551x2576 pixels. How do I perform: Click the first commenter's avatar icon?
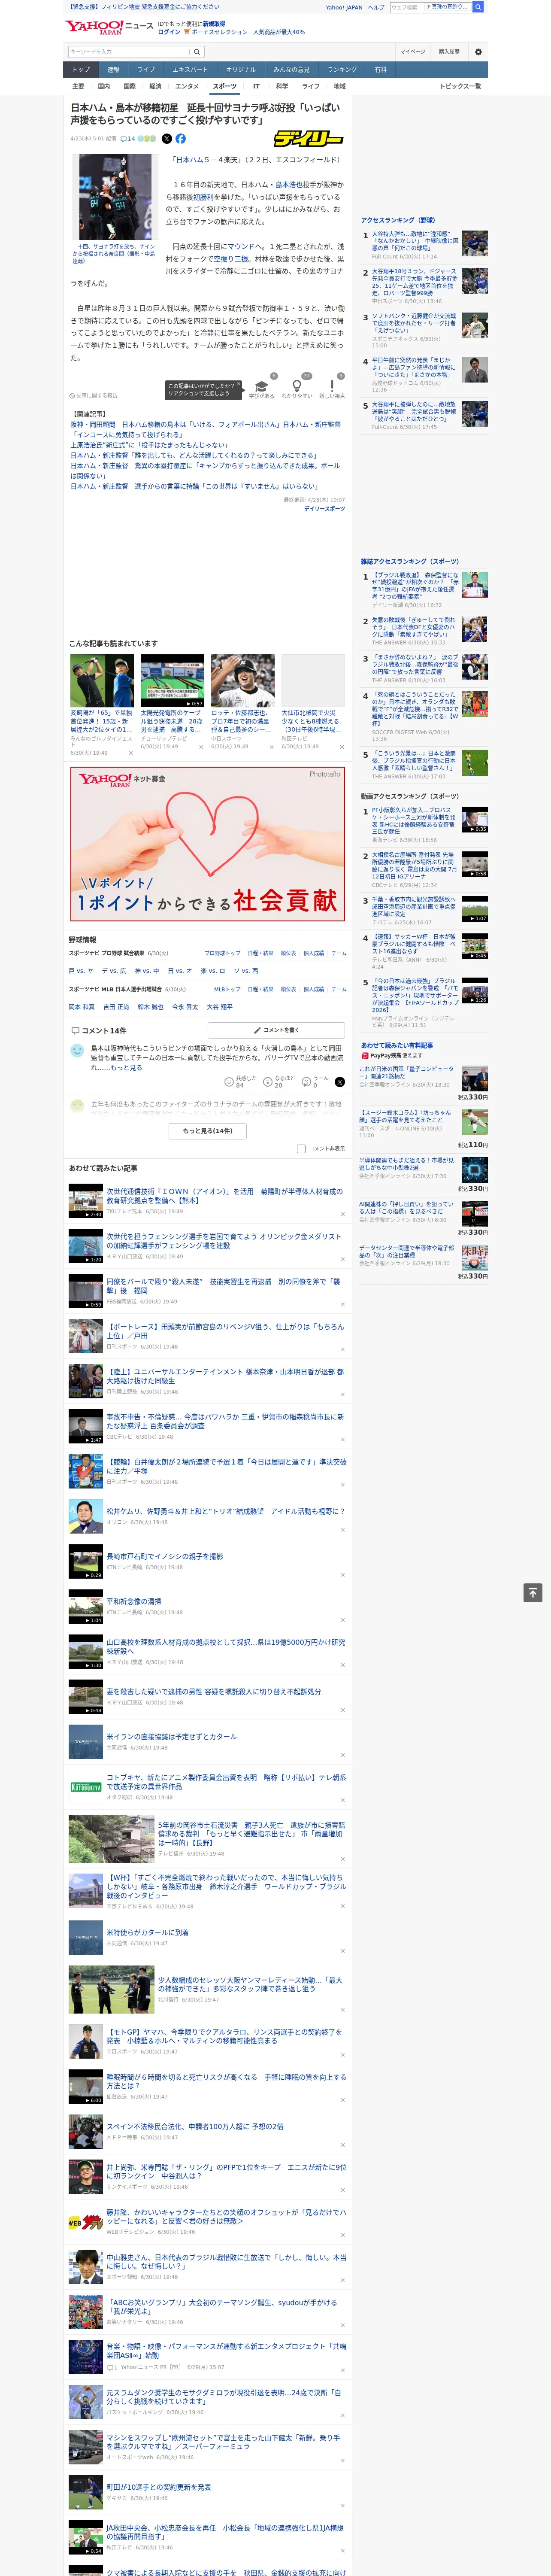[x=77, y=1050]
